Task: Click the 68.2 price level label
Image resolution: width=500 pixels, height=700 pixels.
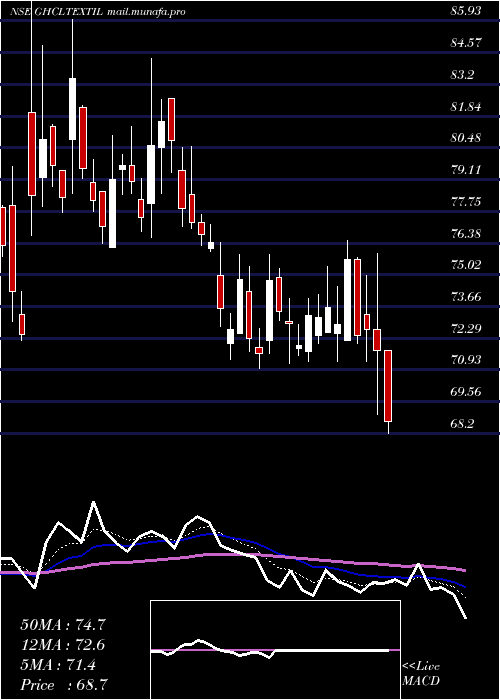Action: coord(462,423)
